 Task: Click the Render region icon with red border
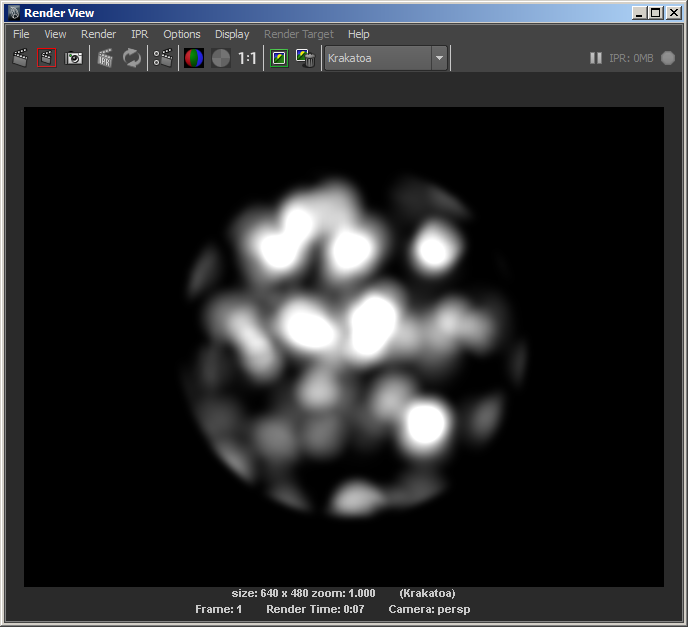point(47,58)
